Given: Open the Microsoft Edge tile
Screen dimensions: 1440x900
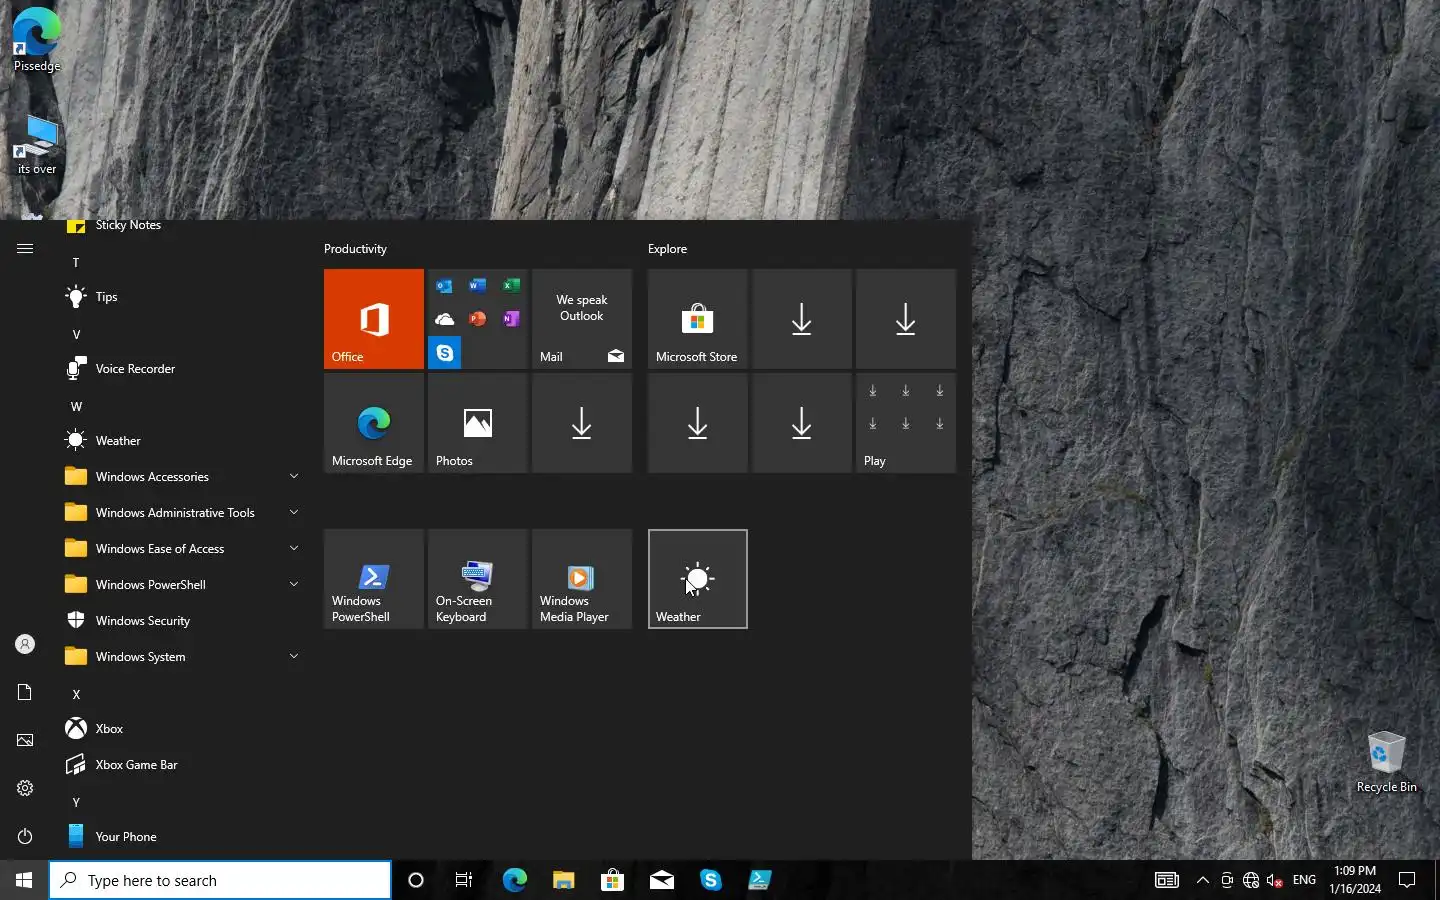Looking at the screenshot, I should pos(373,423).
